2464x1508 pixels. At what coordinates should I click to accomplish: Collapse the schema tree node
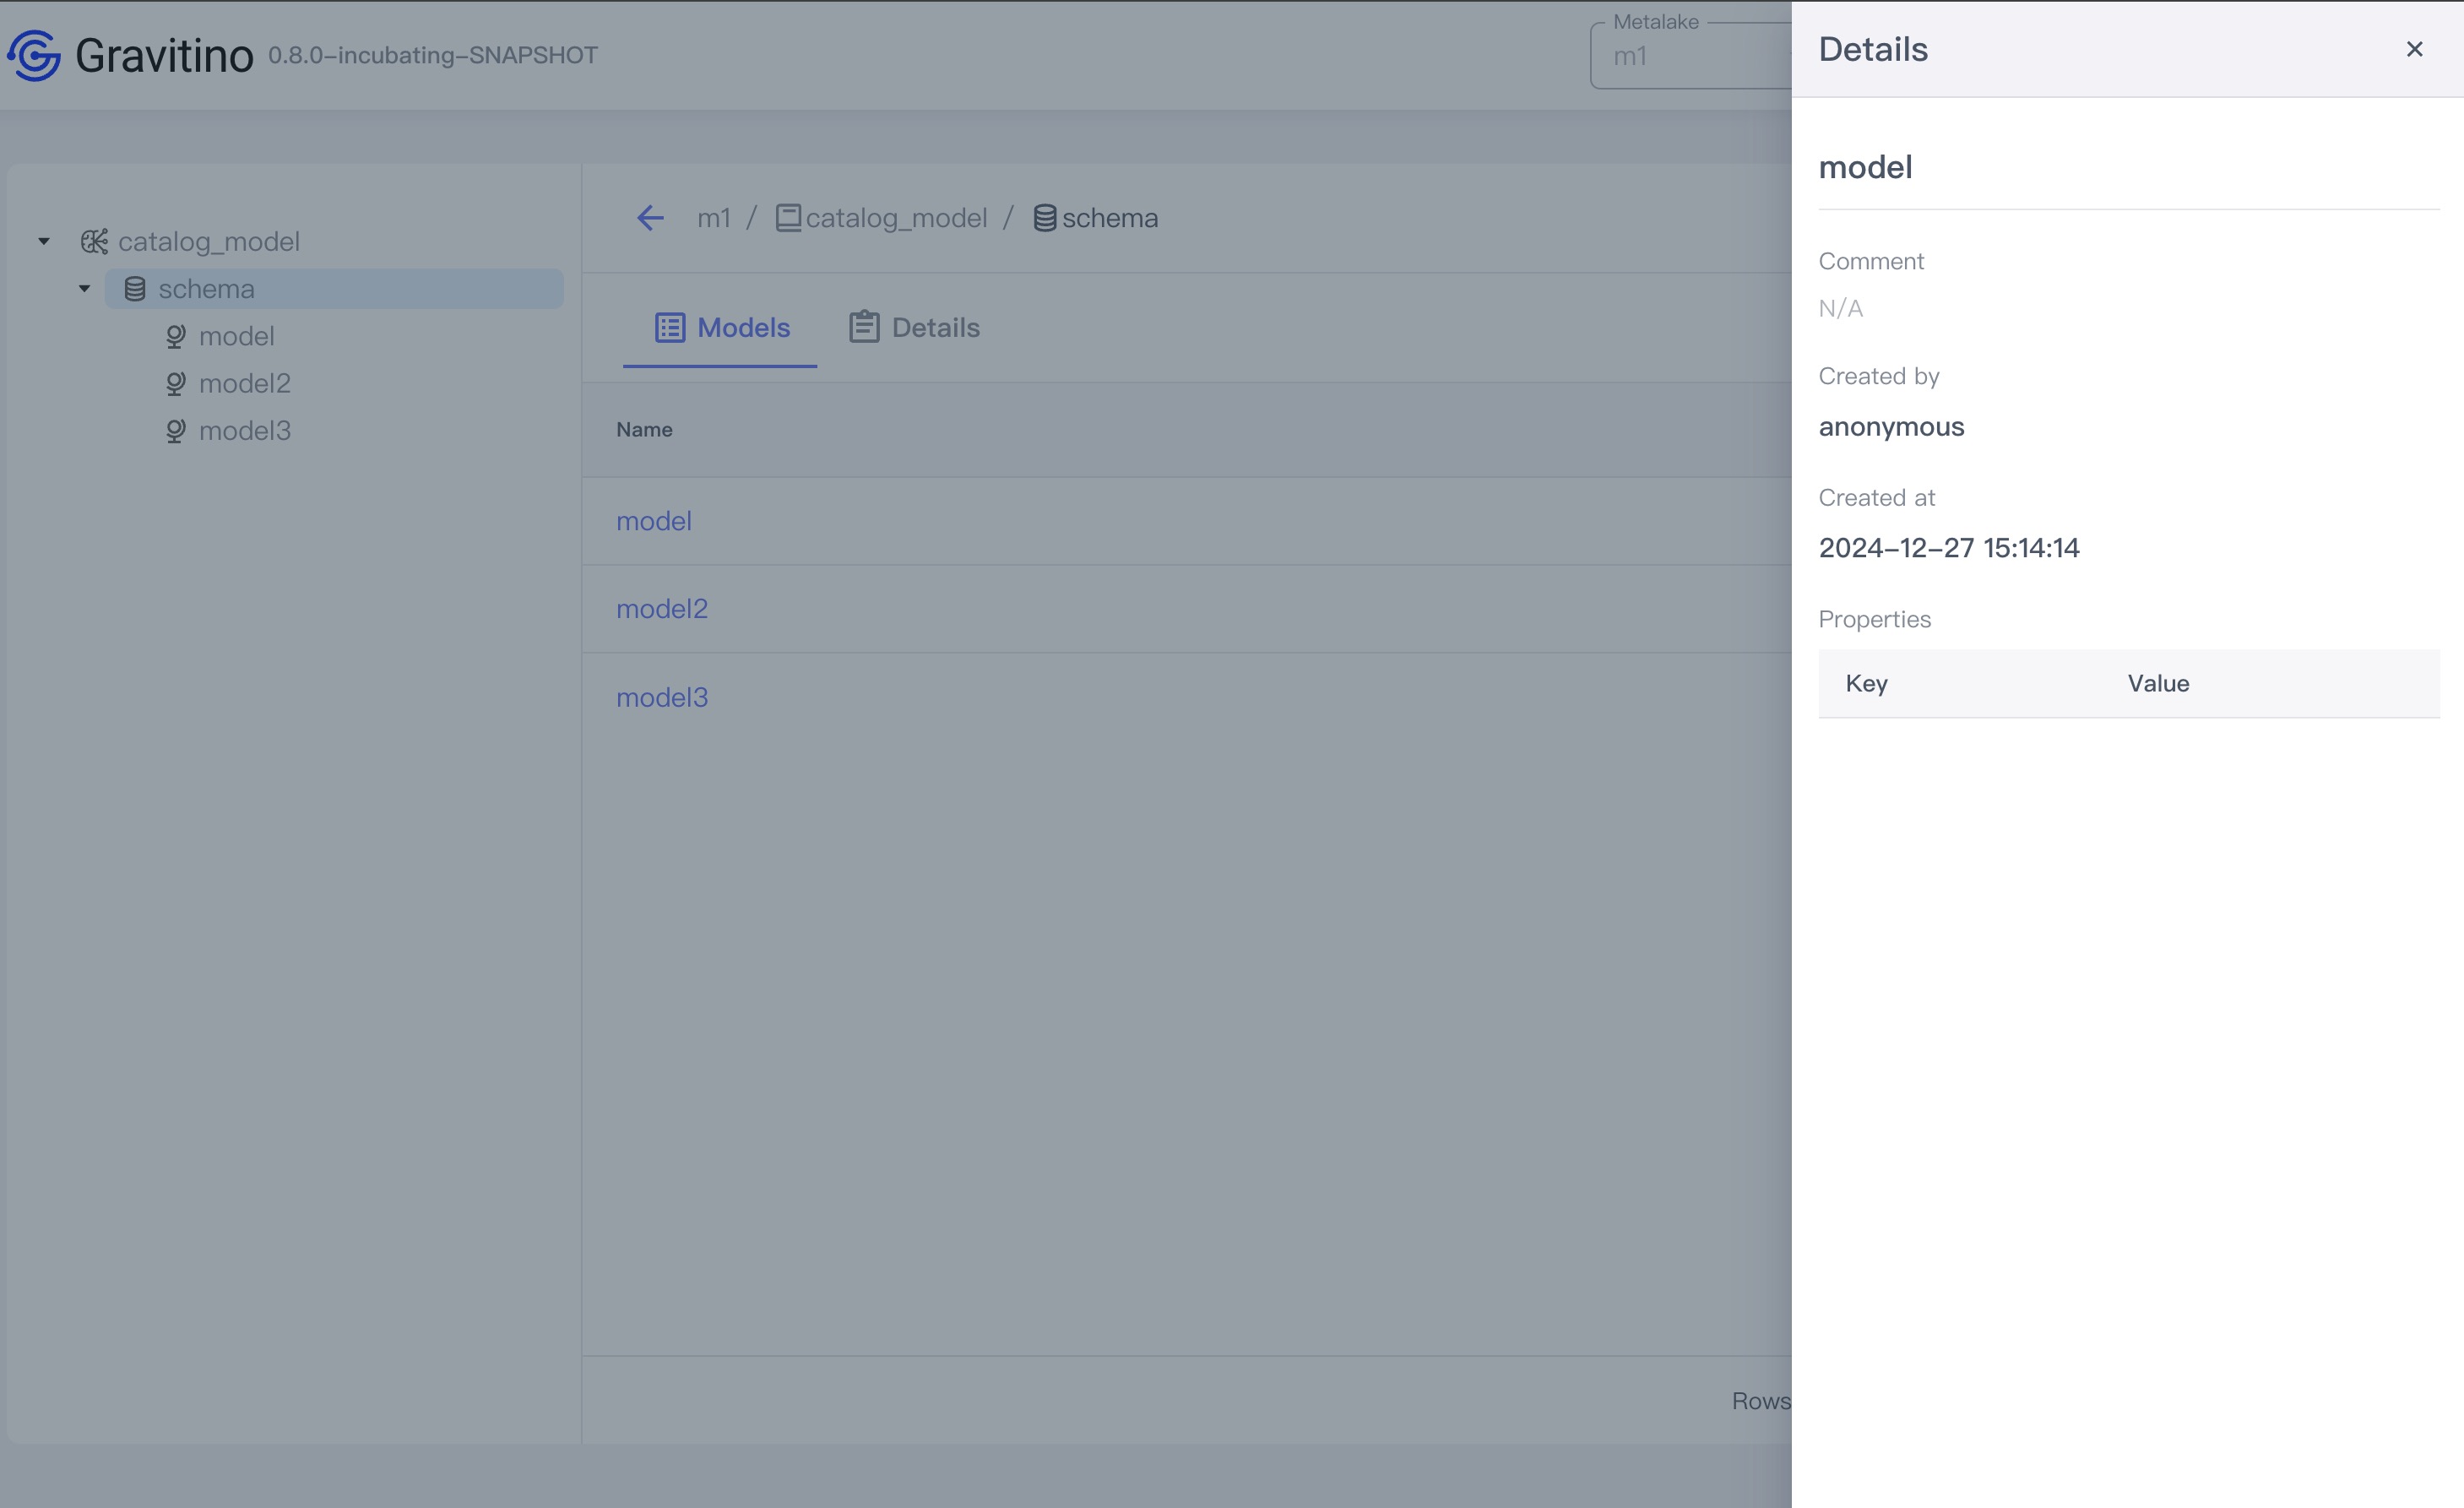tap(85, 289)
